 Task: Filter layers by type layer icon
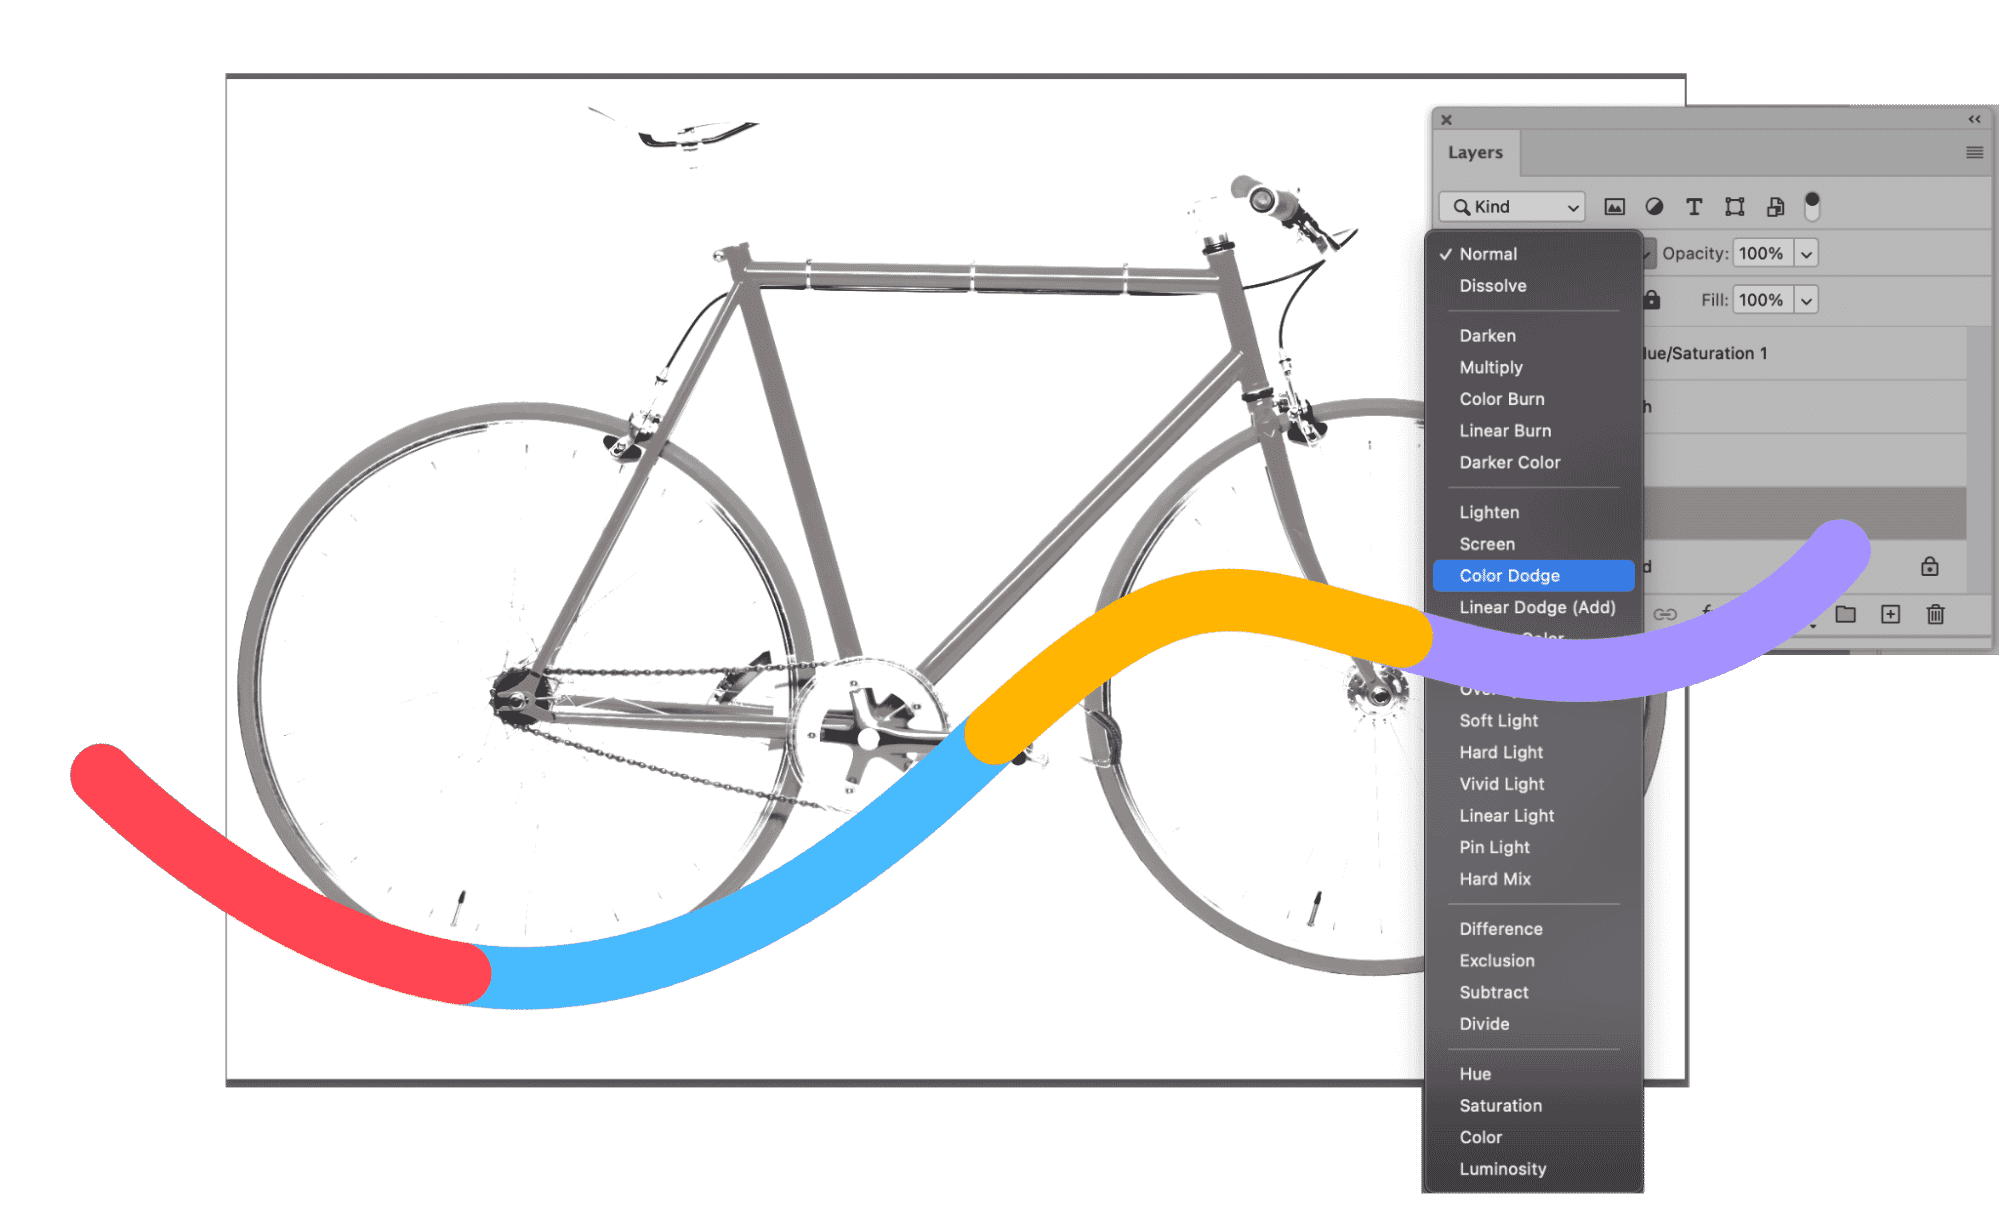coord(1694,207)
